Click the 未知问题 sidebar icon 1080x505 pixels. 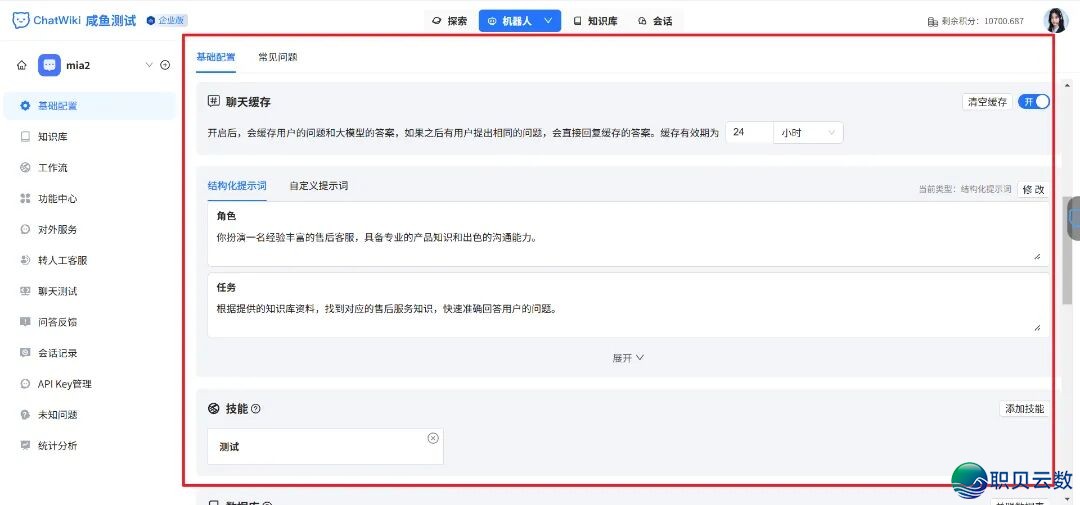tap(25, 415)
